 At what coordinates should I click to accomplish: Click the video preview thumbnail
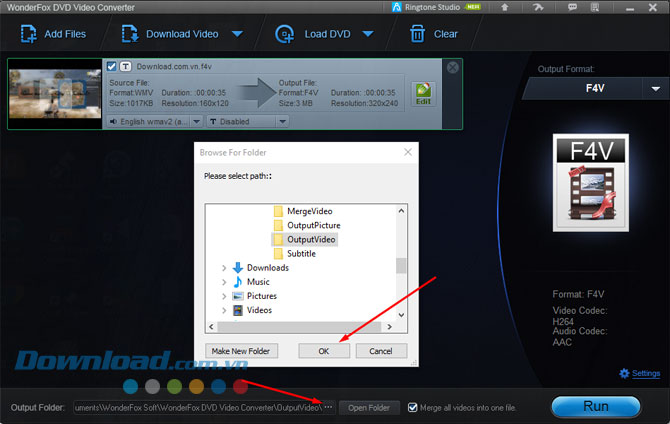[55, 94]
